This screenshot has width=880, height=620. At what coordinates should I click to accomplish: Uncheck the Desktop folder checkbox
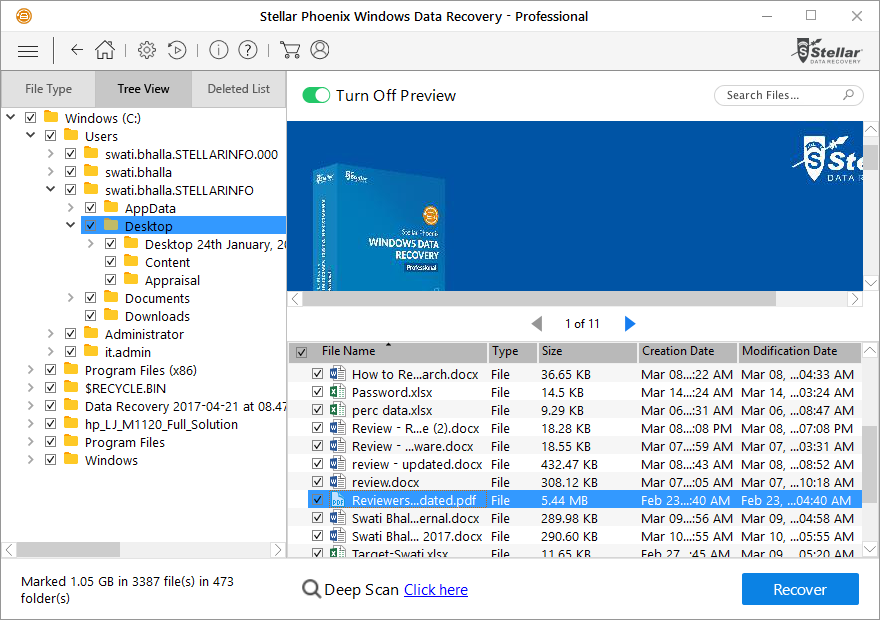tap(90, 226)
